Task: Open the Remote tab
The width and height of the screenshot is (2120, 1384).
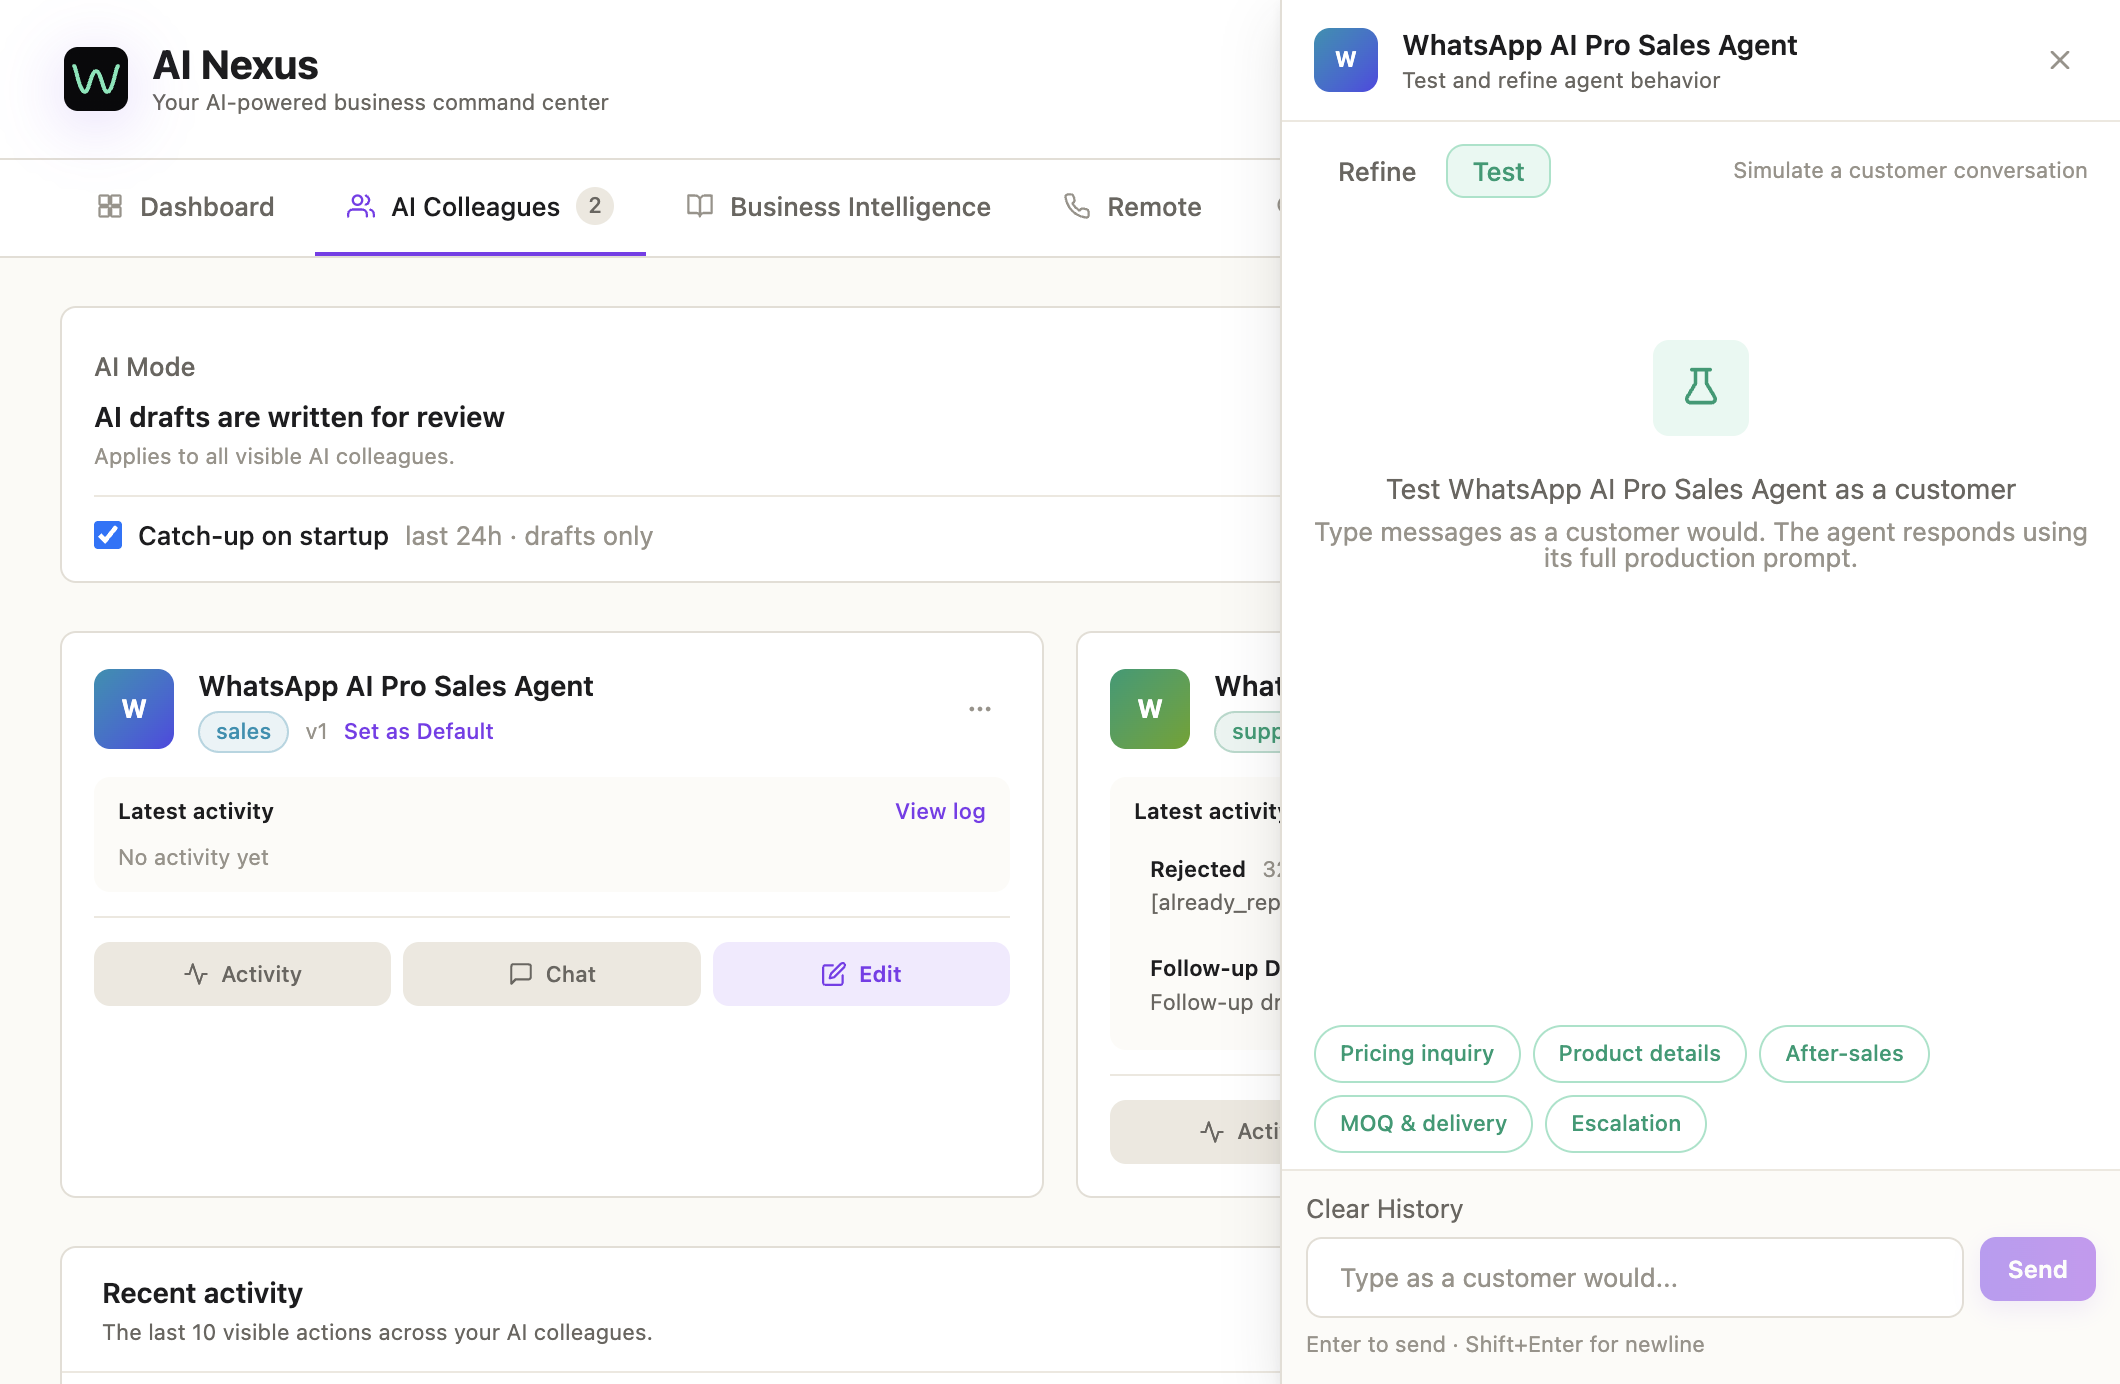Action: pyautogui.click(x=1133, y=207)
